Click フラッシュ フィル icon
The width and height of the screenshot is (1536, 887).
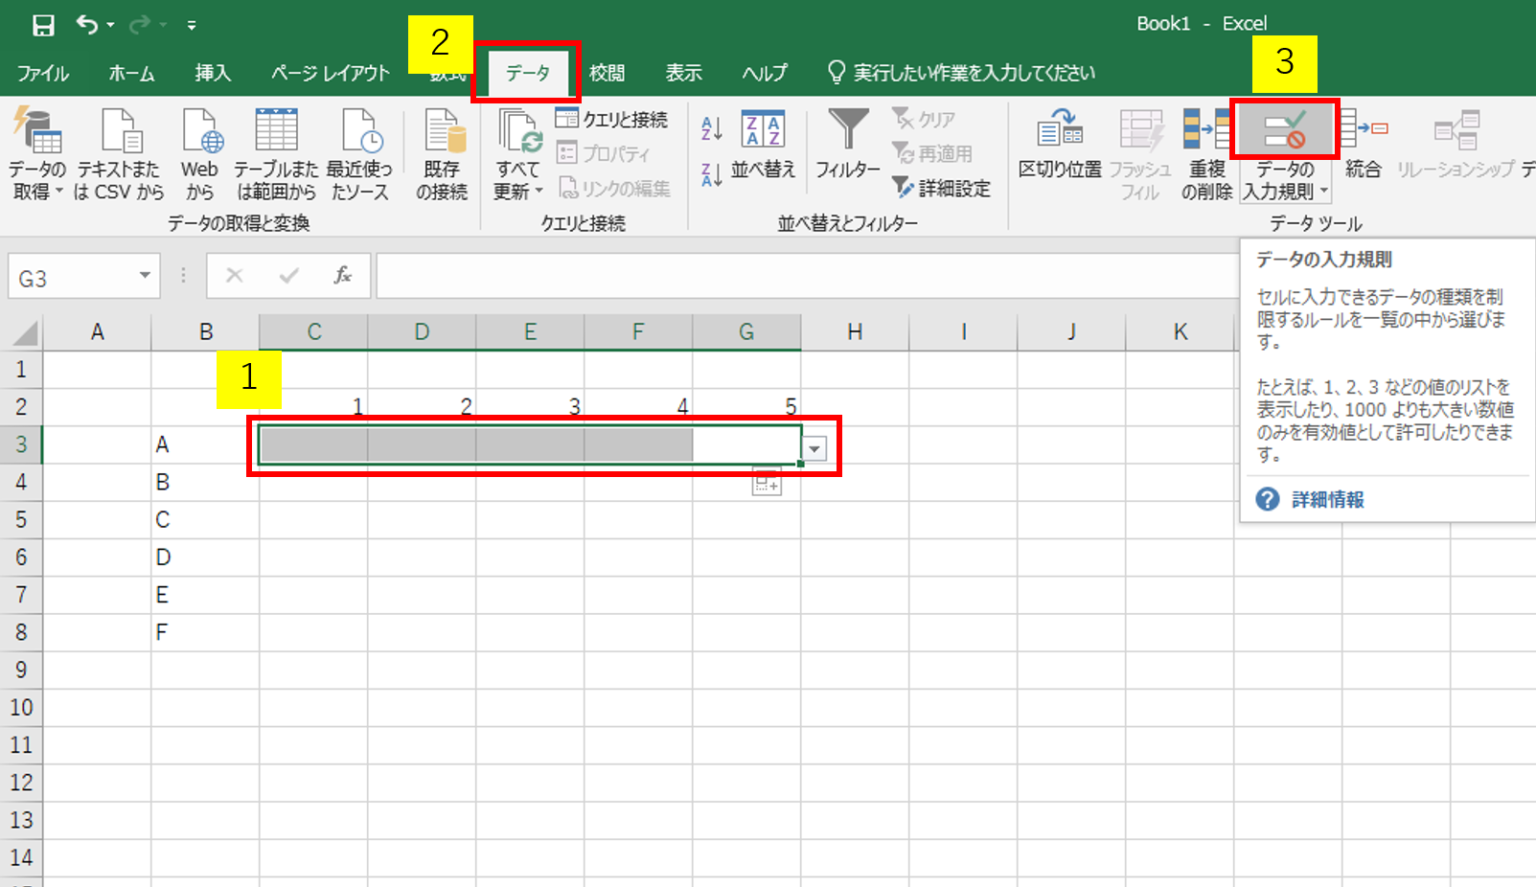pos(1140,154)
